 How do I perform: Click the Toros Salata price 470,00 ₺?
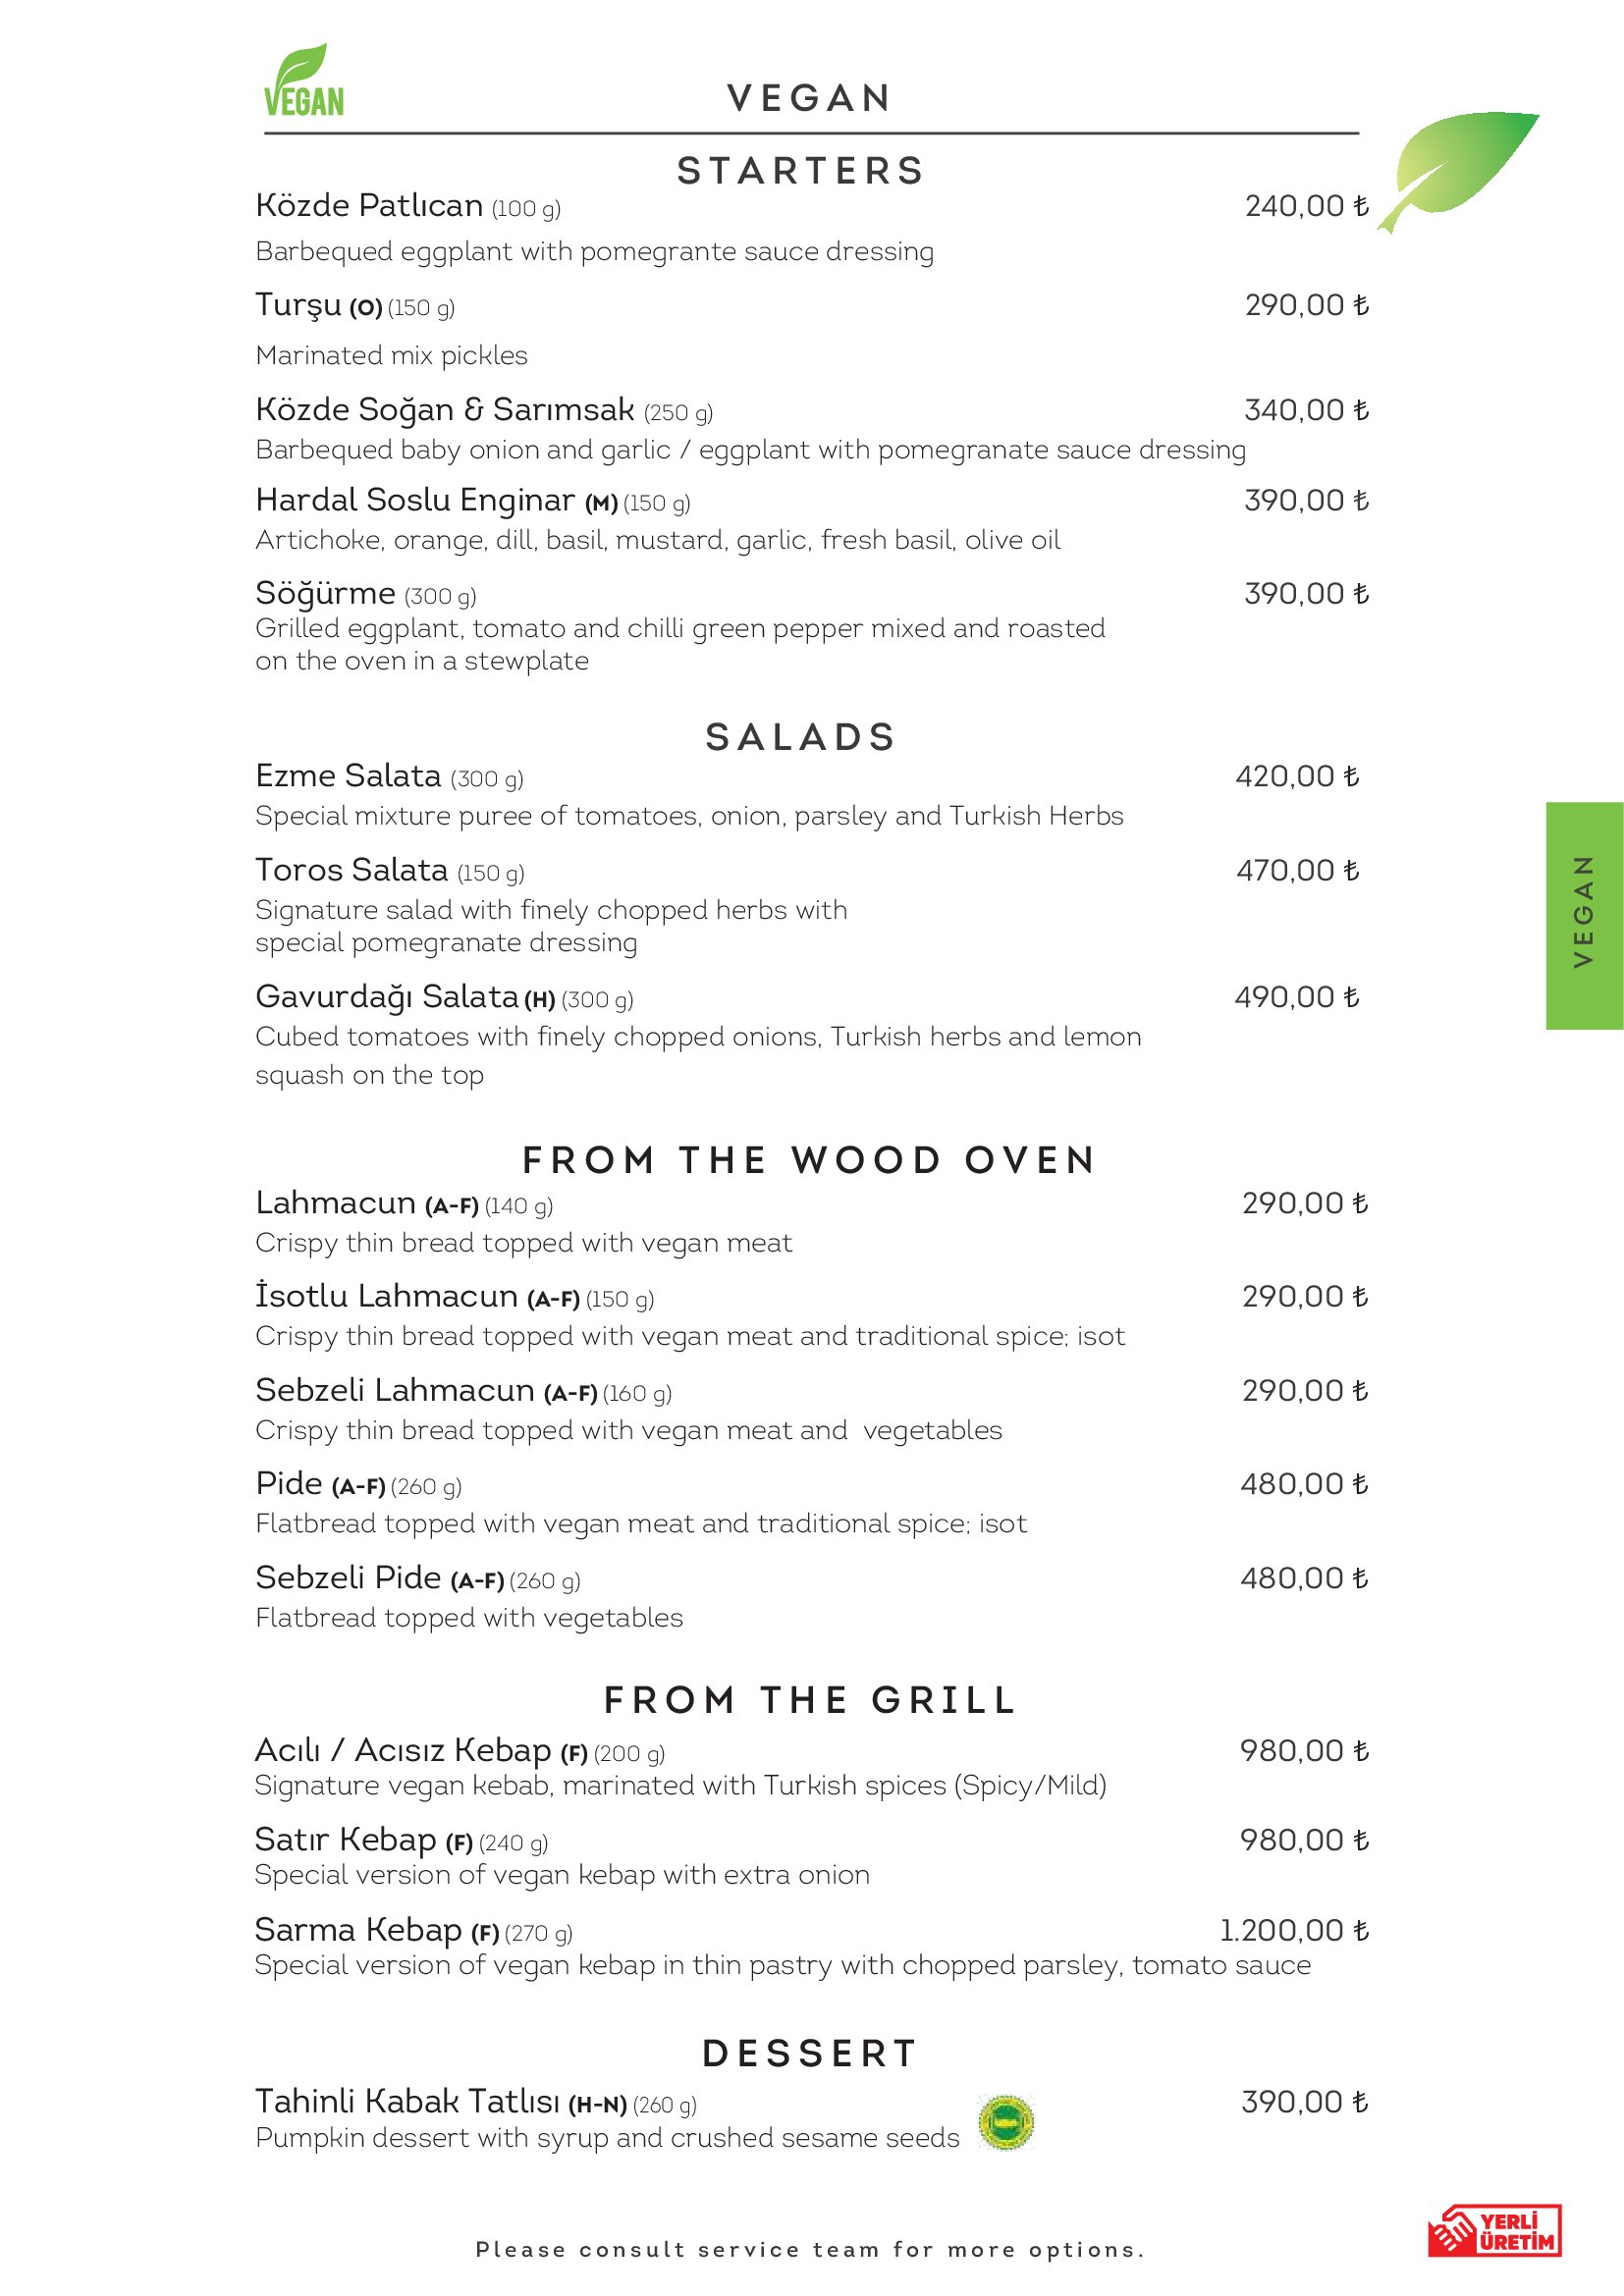coord(1297,870)
